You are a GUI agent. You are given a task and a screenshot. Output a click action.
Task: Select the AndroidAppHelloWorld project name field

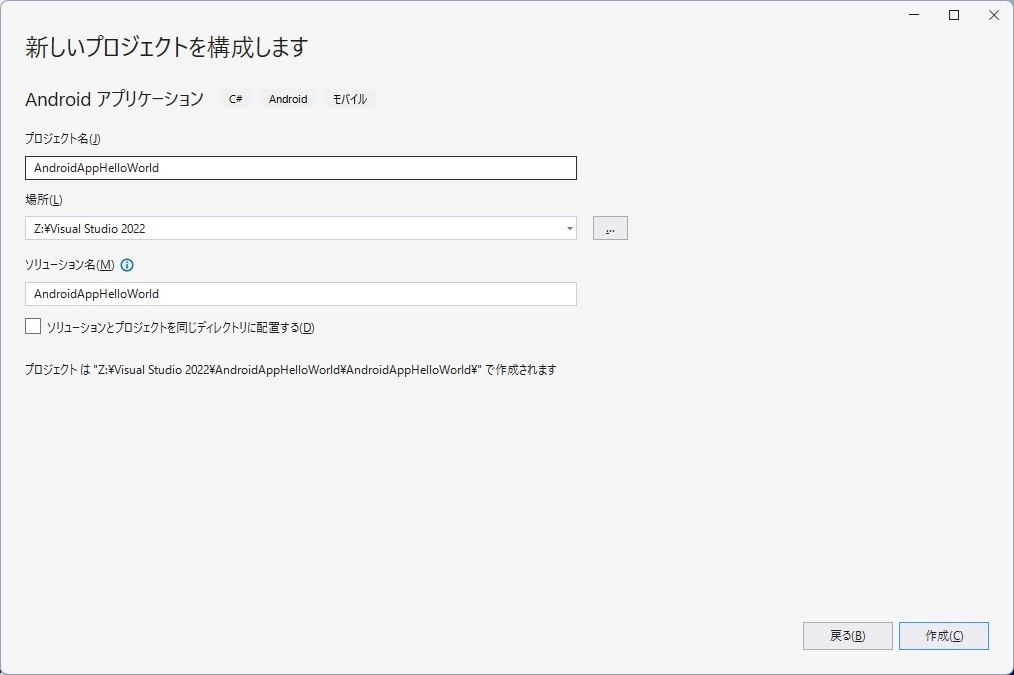[x=300, y=167]
